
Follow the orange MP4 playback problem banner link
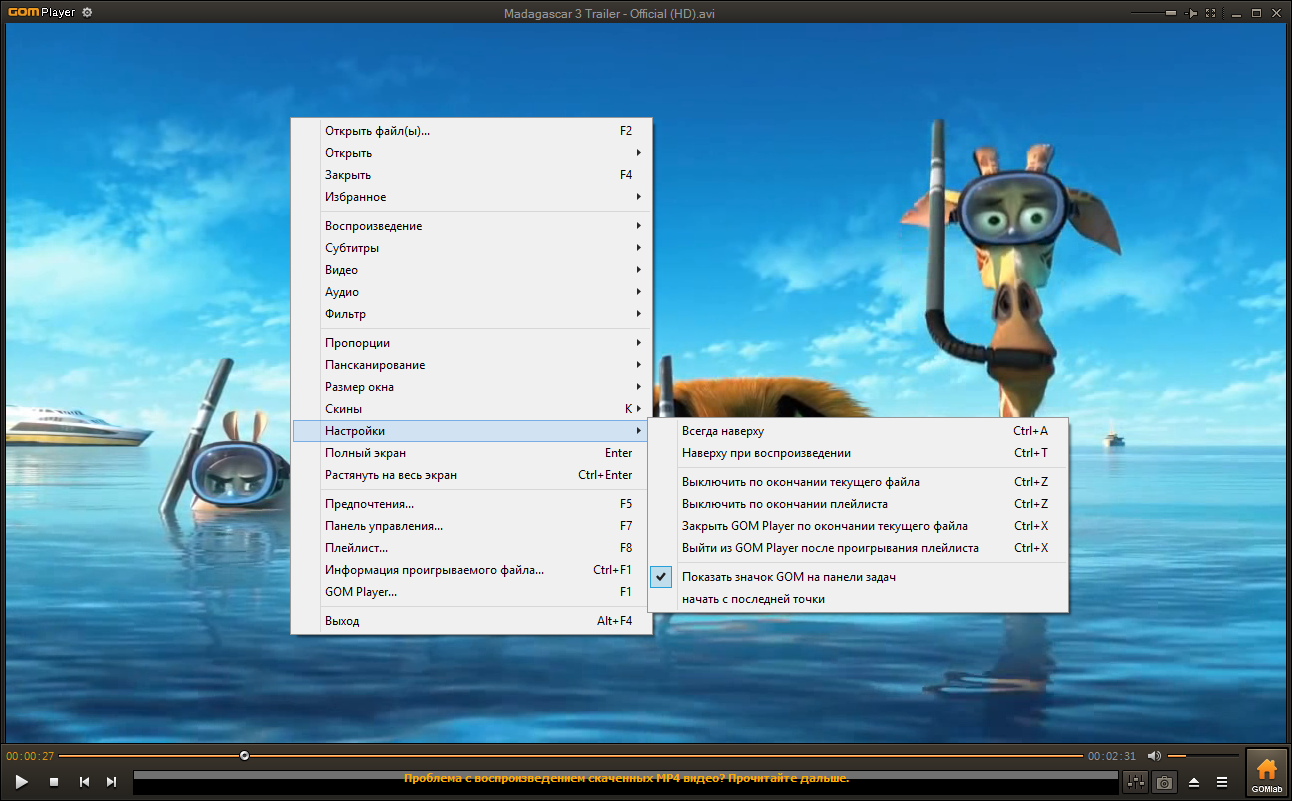[627, 778]
